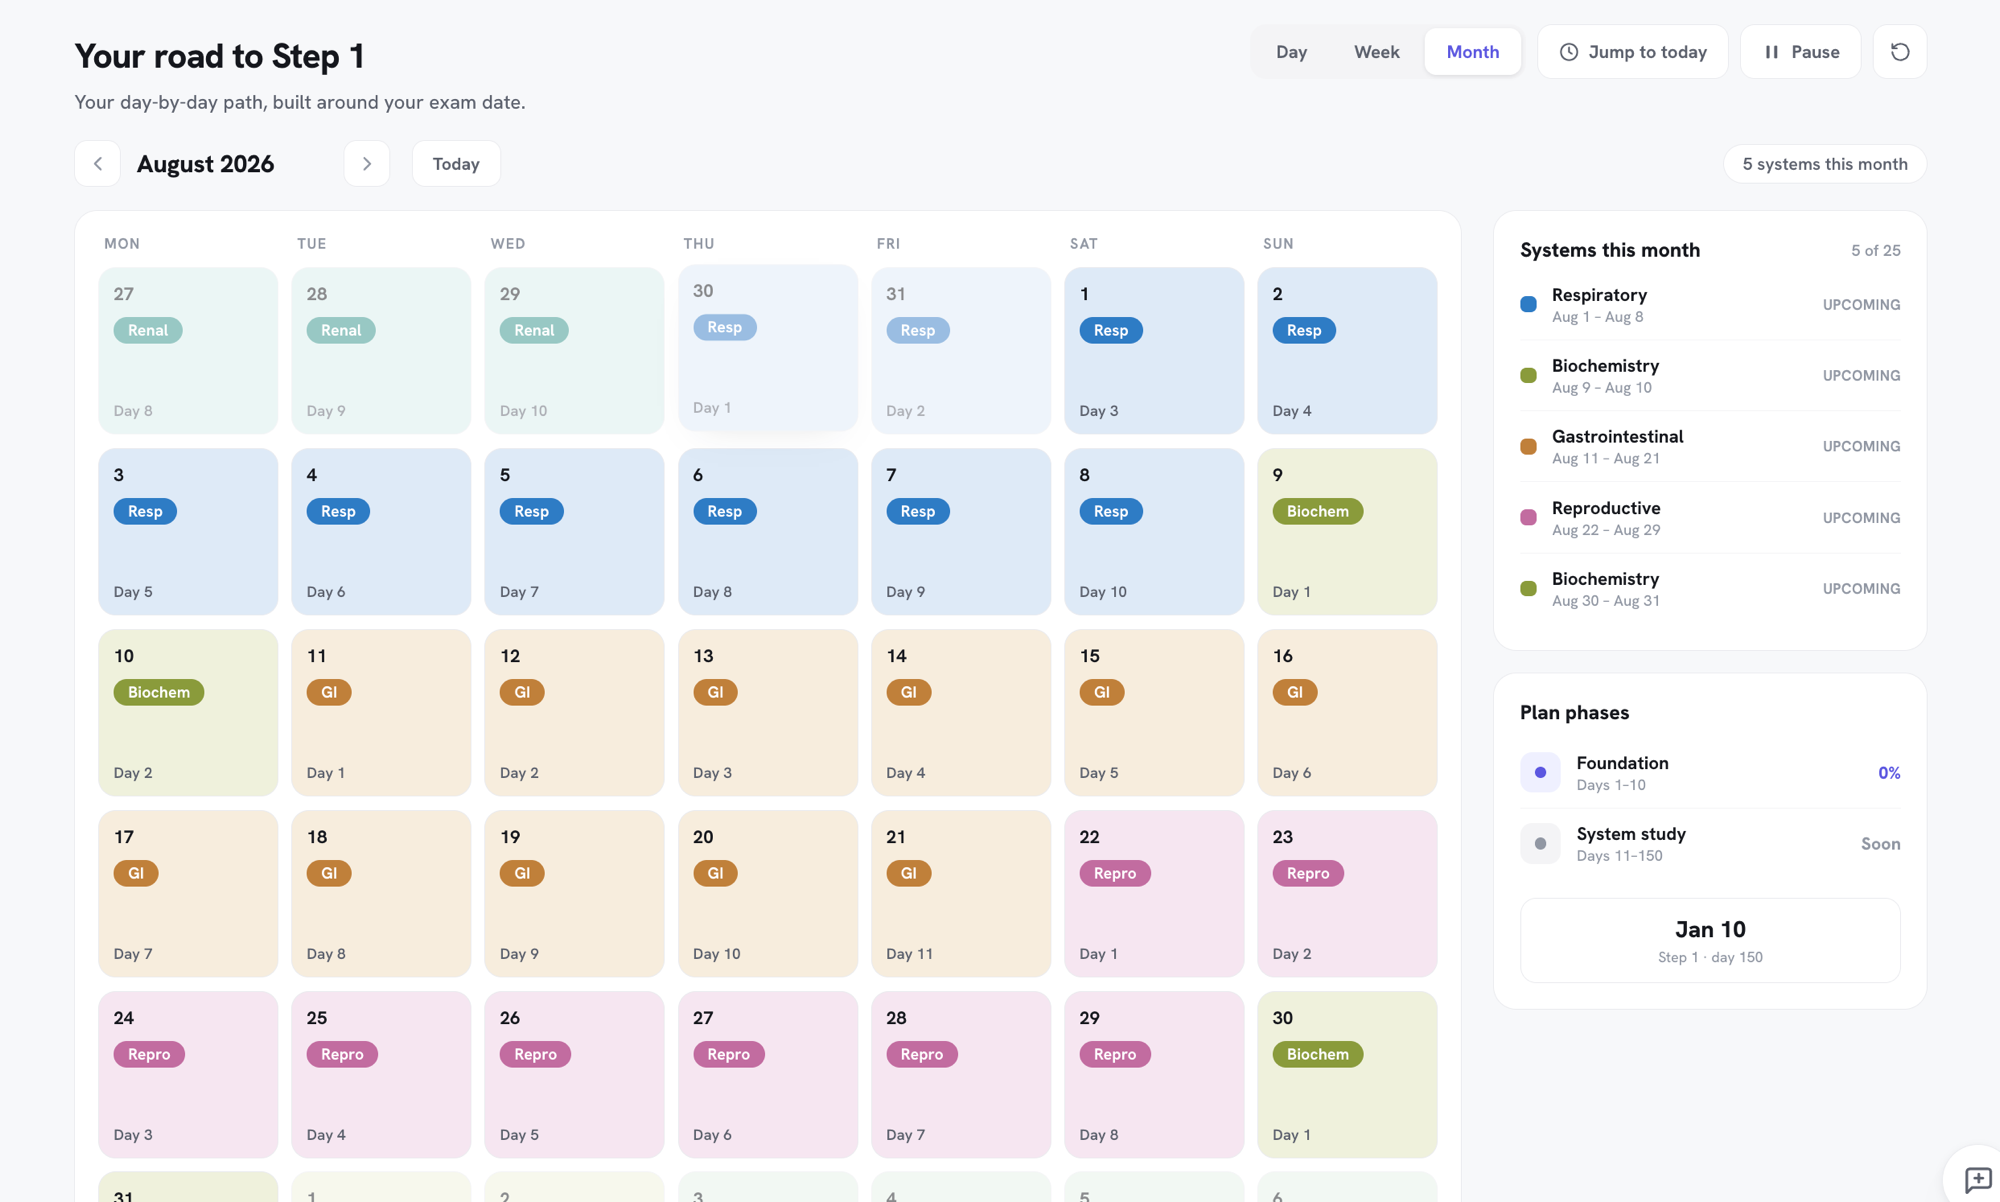Open Gastrointestinal Aug 11 – Aug 21 entry

tap(1710, 447)
